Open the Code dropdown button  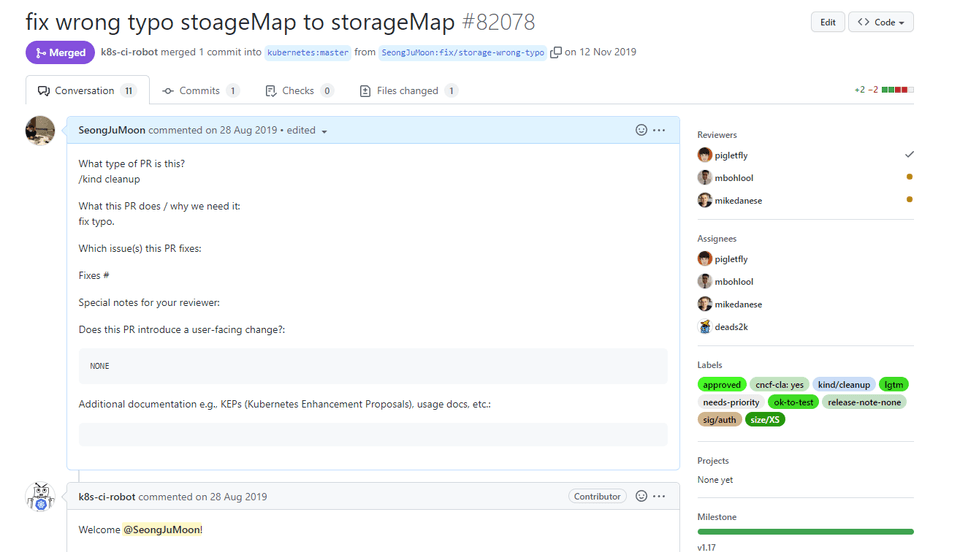pyautogui.click(x=880, y=22)
